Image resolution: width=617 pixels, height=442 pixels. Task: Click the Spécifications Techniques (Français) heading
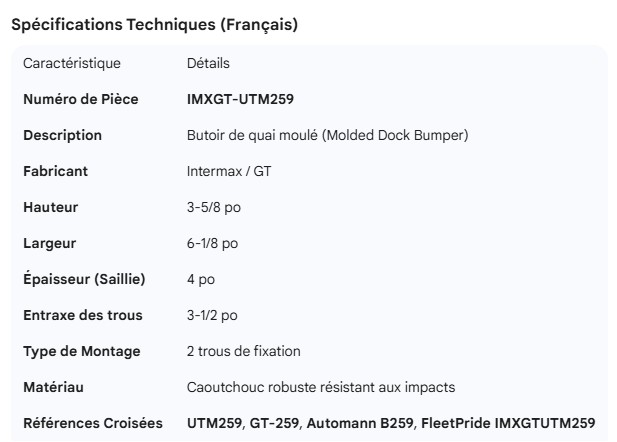pos(153,25)
